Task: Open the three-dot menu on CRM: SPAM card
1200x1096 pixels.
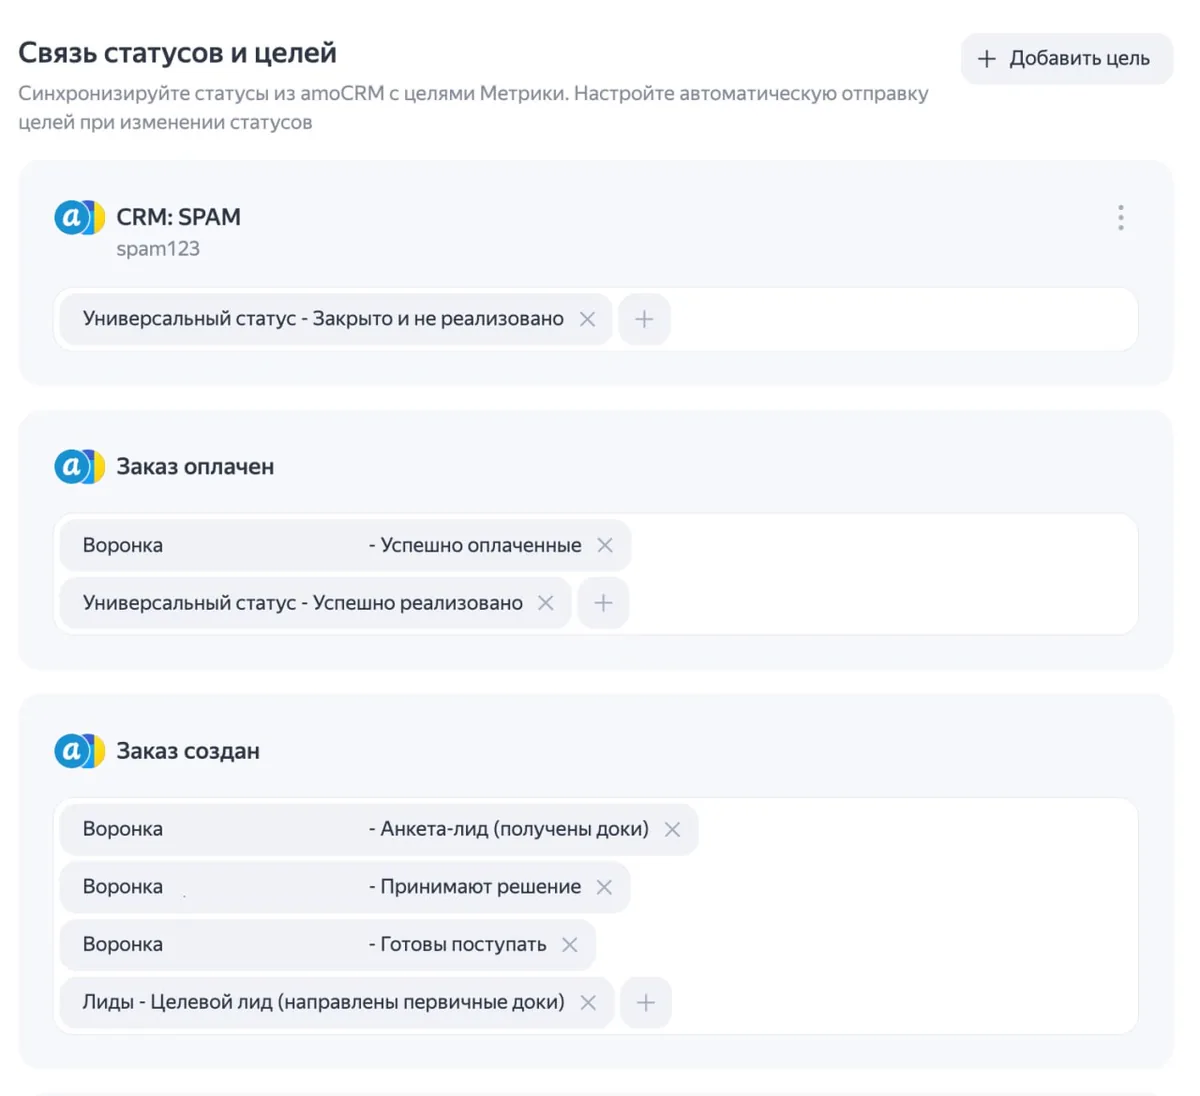Action: click(x=1120, y=218)
